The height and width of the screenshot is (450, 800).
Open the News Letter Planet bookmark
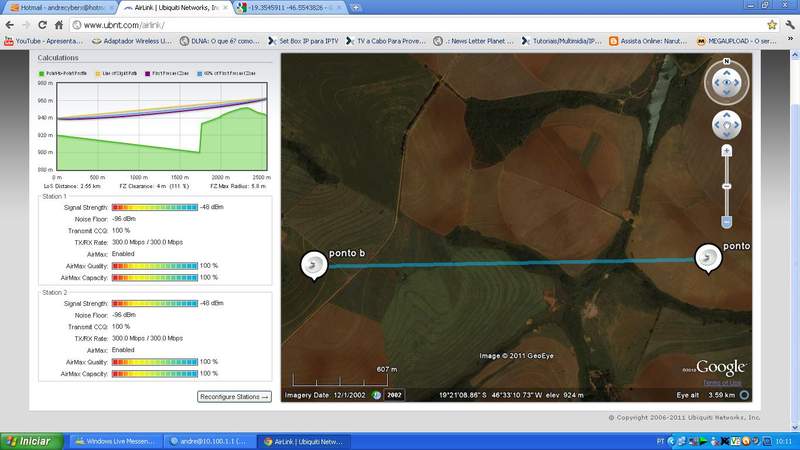coord(473,41)
